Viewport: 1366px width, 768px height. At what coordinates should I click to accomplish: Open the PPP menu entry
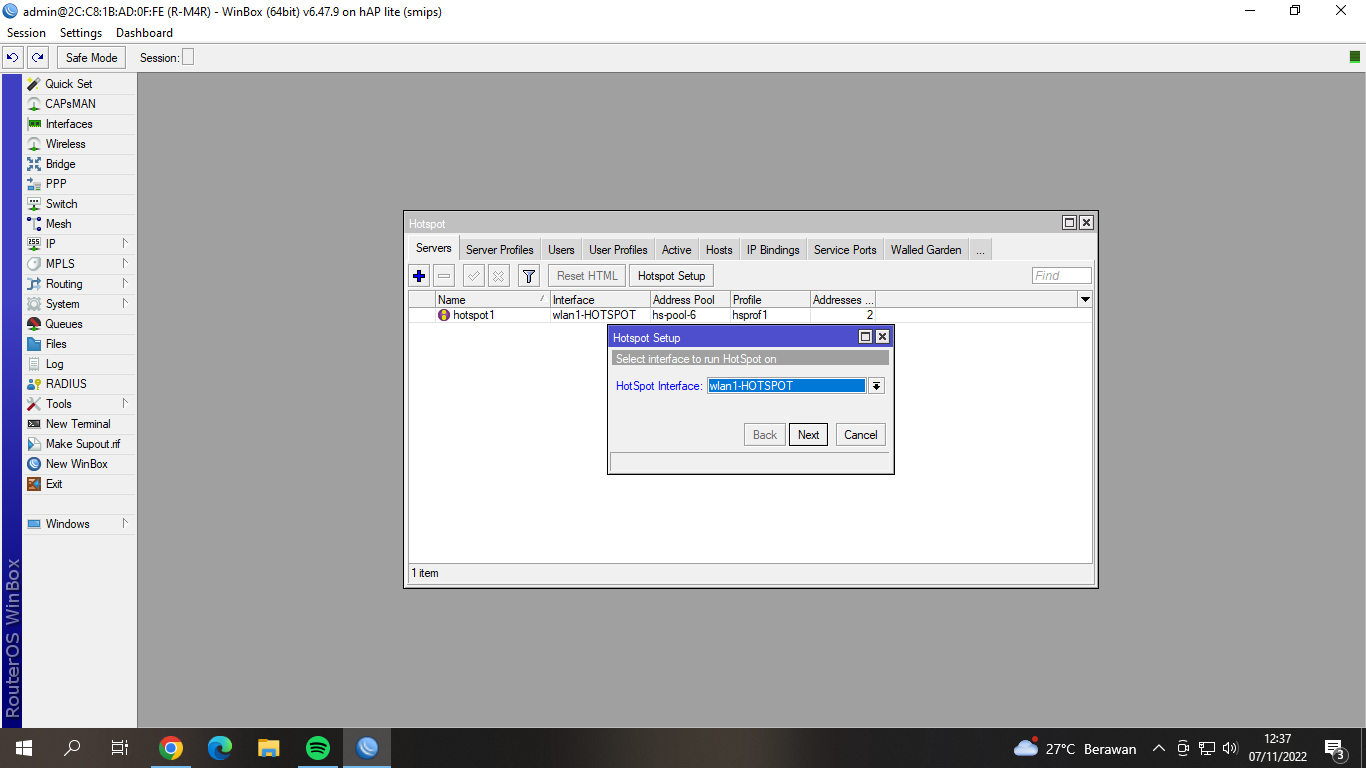[80, 184]
